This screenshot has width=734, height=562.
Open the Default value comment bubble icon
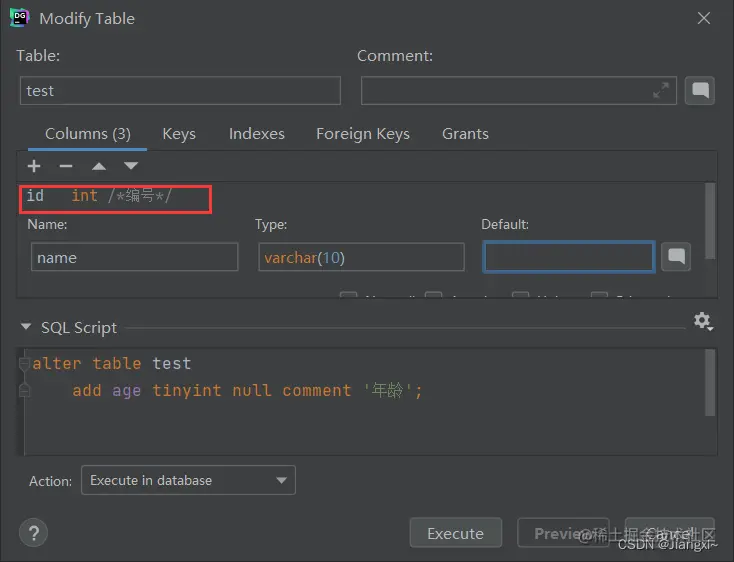pyautogui.click(x=676, y=256)
